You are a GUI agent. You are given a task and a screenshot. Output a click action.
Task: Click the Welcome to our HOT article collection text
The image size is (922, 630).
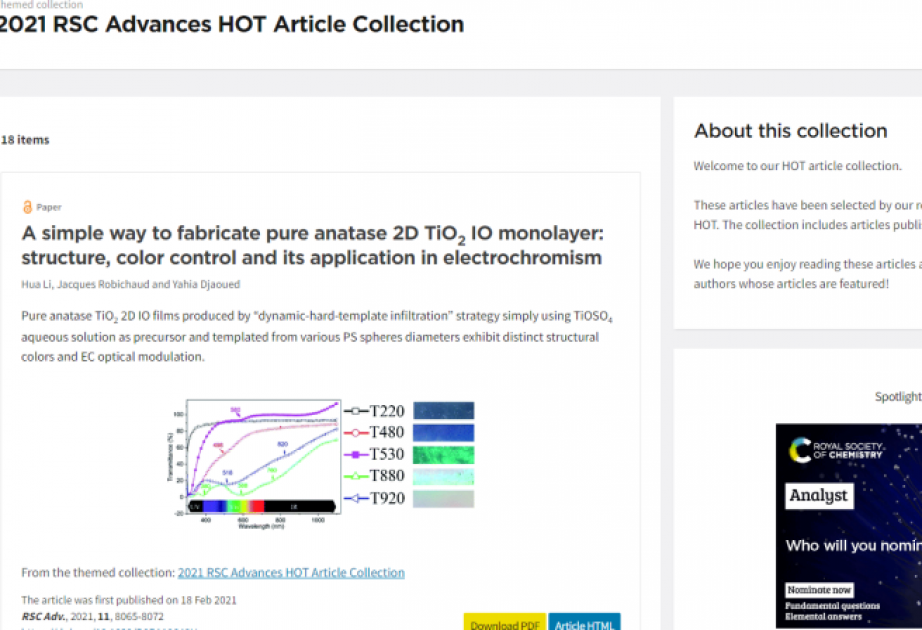click(x=797, y=166)
